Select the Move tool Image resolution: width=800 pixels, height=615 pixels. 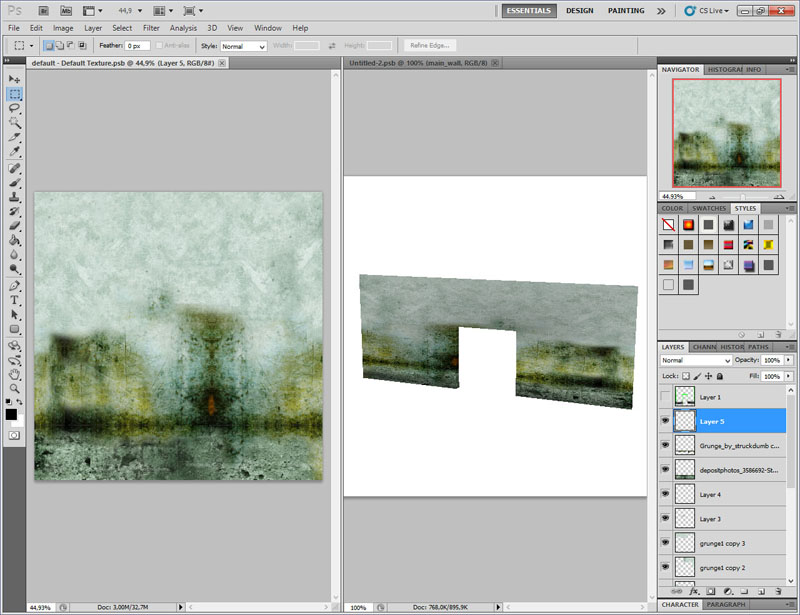pyautogui.click(x=15, y=78)
